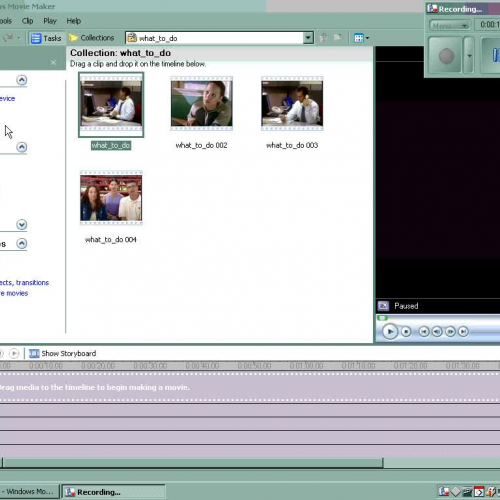Click the 0:01:00.00 timeline ruler mark

(306, 366)
